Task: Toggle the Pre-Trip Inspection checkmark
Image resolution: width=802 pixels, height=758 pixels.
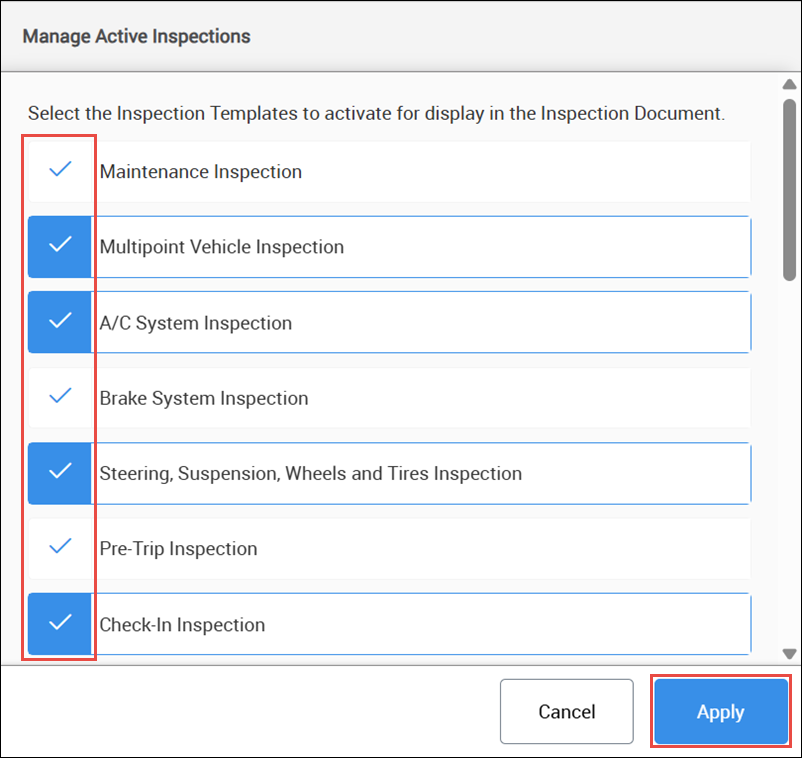Action: click(x=60, y=548)
